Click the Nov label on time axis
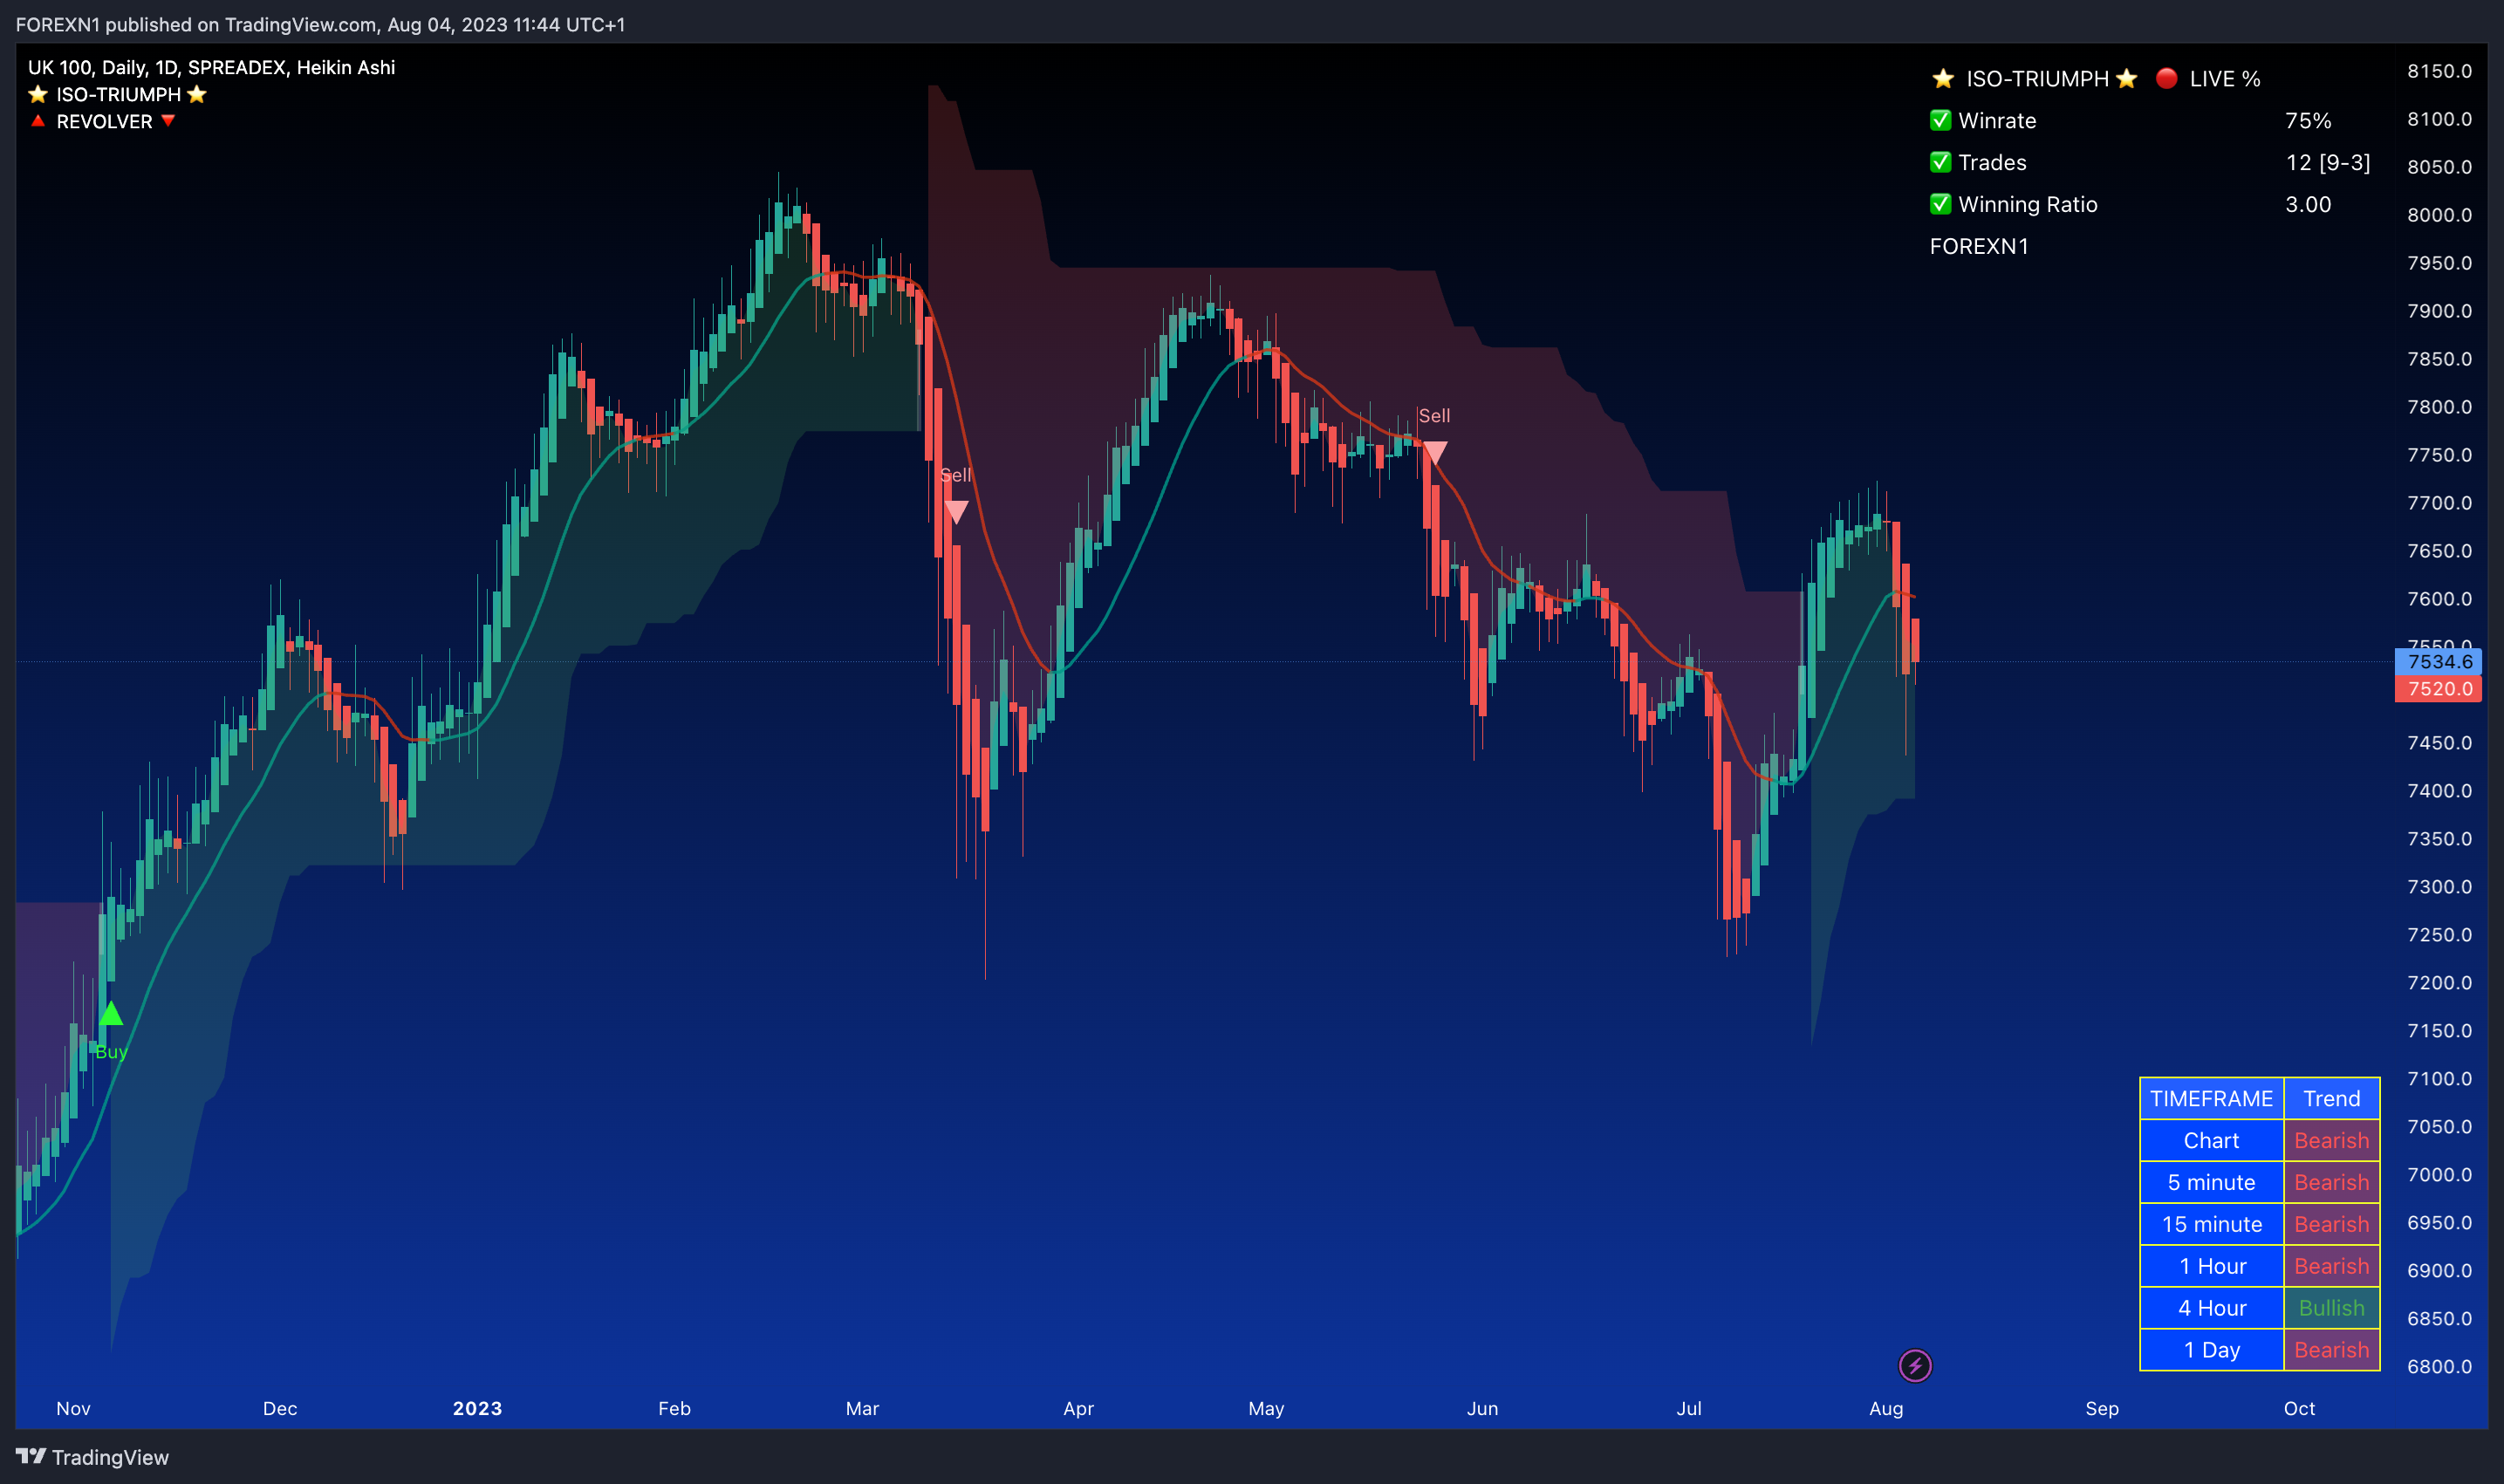 point(73,1408)
